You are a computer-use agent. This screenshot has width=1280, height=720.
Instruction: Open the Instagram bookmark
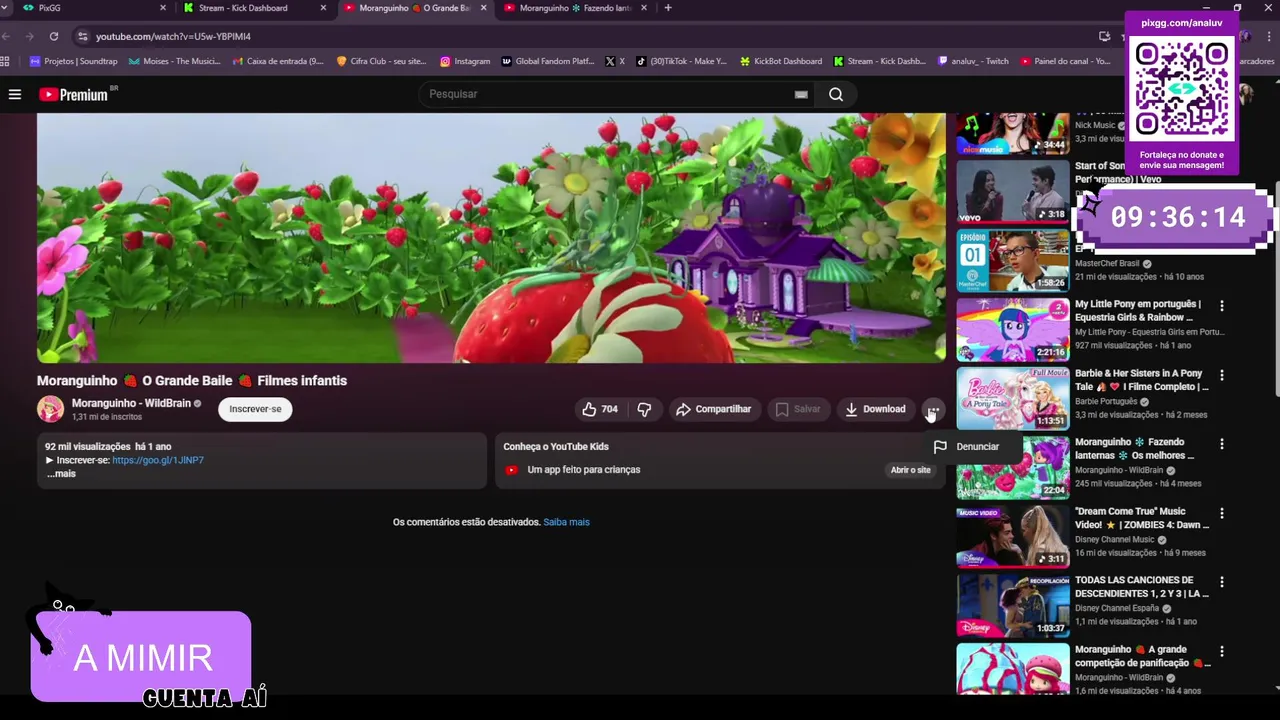click(465, 61)
